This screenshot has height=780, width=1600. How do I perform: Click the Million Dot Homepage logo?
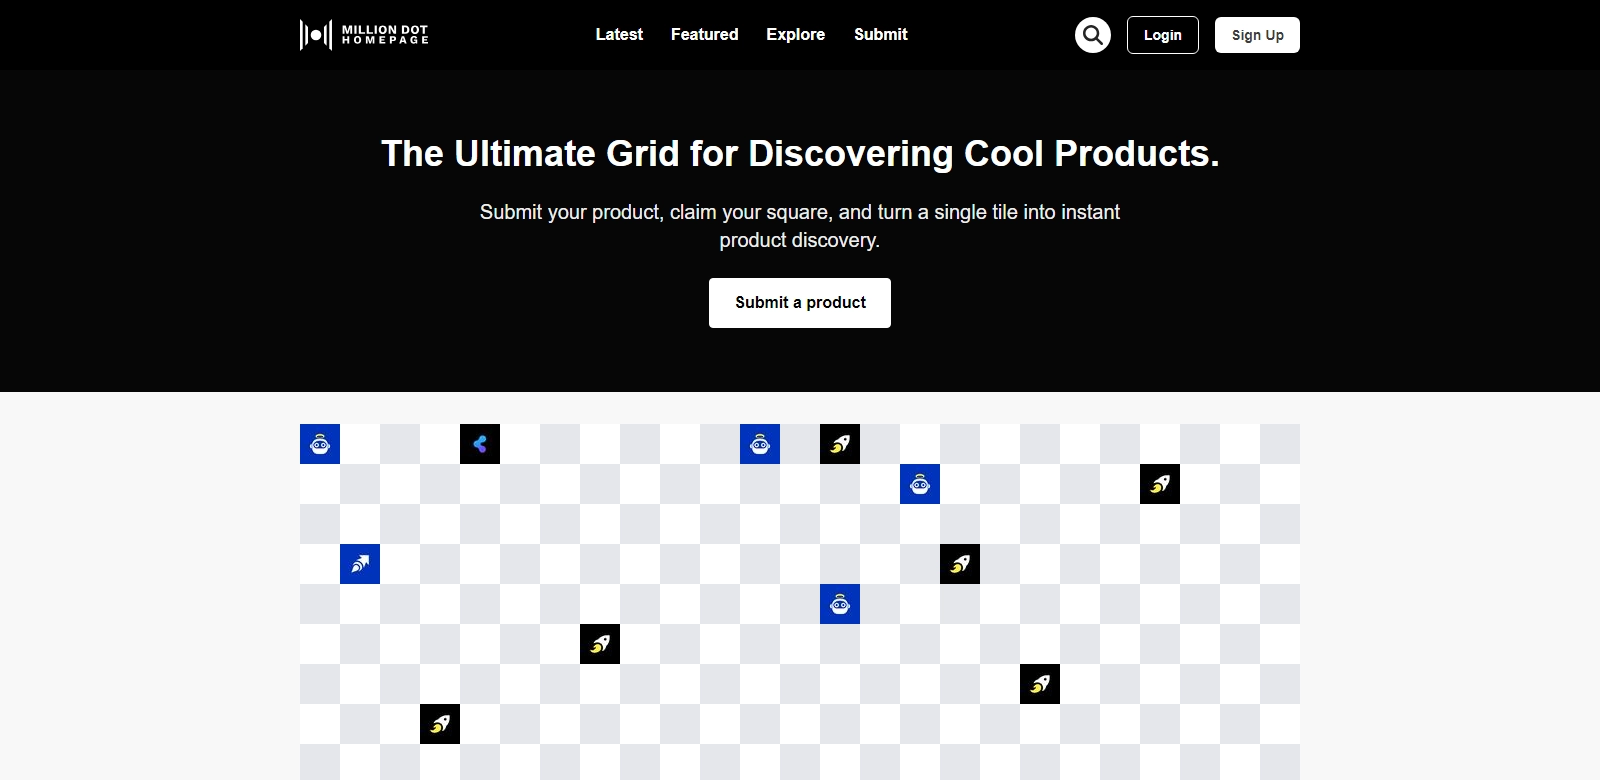point(364,35)
